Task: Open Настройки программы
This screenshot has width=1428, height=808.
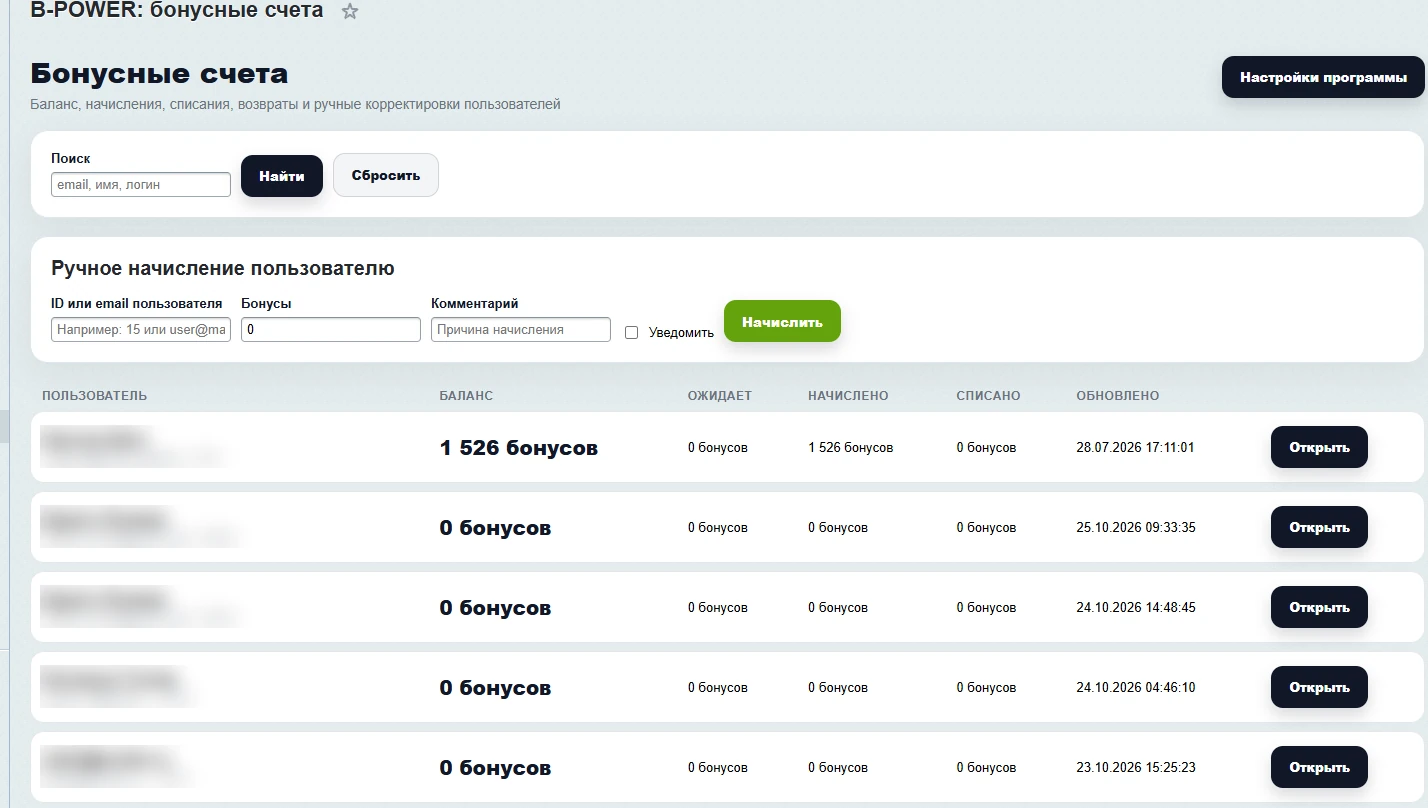Action: pyautogui.click(x=1323, y=77)
